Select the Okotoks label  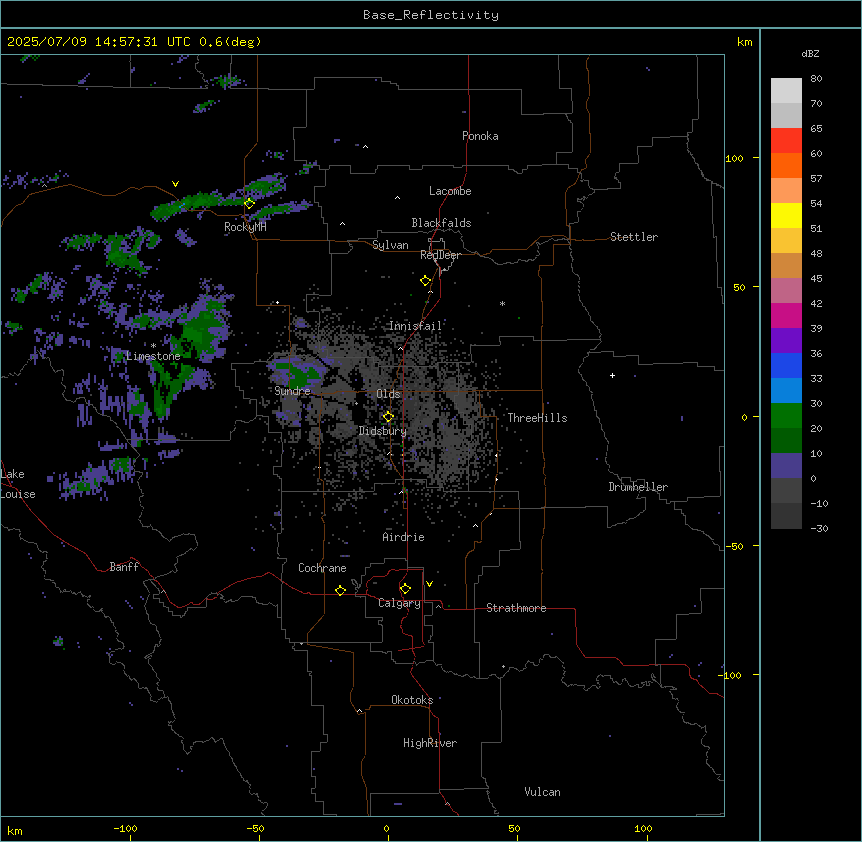click(x=412, y=700)
